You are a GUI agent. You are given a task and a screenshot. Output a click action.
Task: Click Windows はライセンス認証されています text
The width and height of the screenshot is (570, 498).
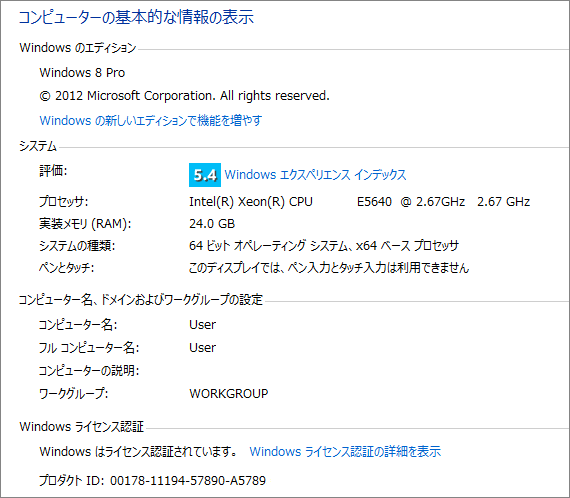tap(139, 451)
